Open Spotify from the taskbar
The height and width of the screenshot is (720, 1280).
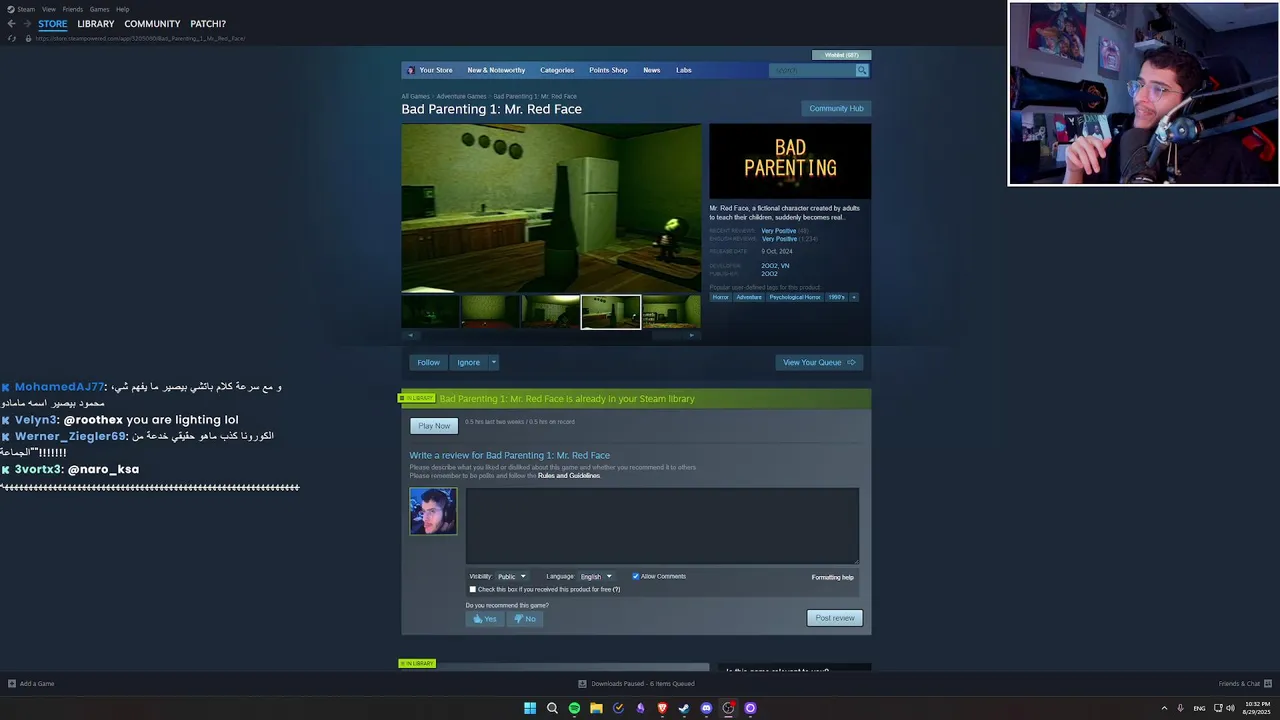(x=574, y=708)
